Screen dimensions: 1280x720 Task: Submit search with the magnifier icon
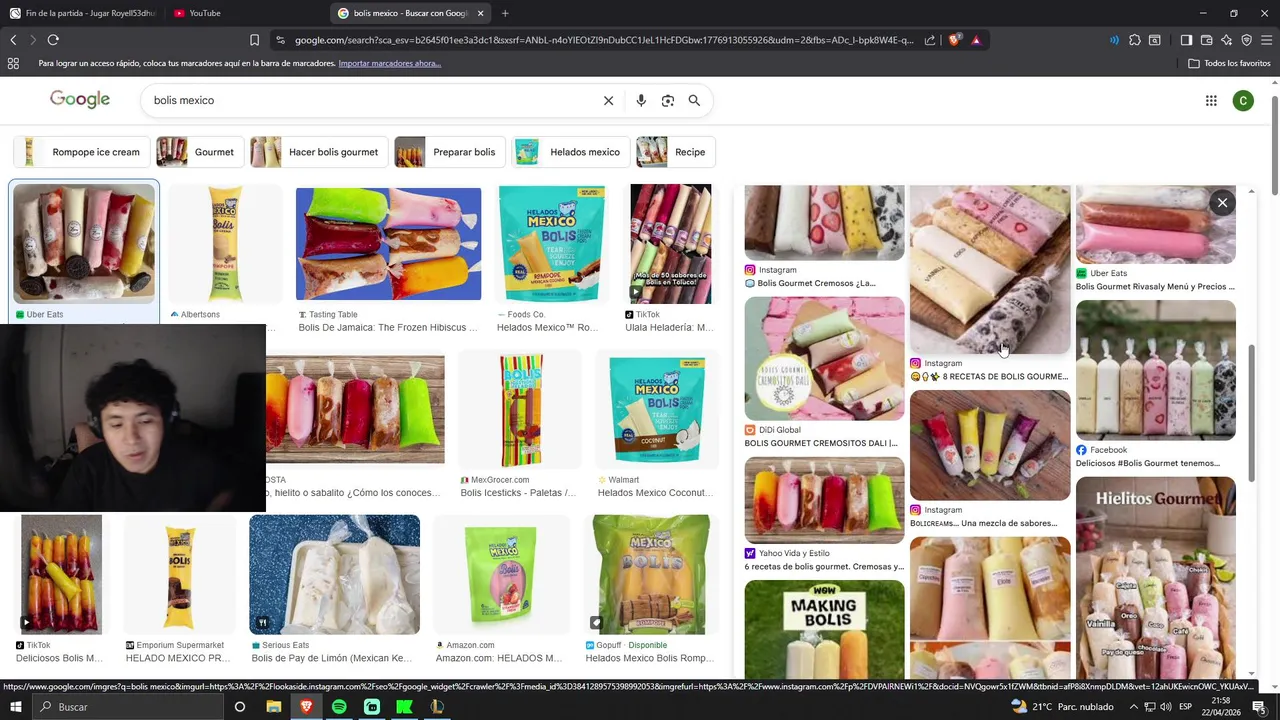[694, 100]
